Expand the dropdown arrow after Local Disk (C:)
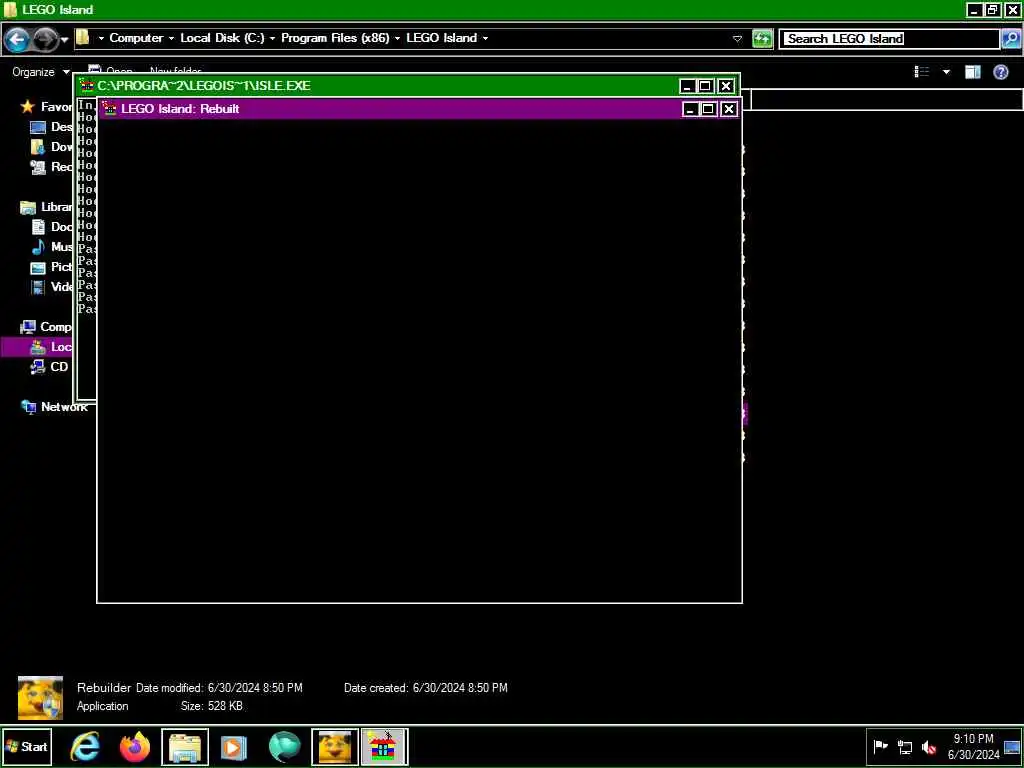 click(272, 39)
